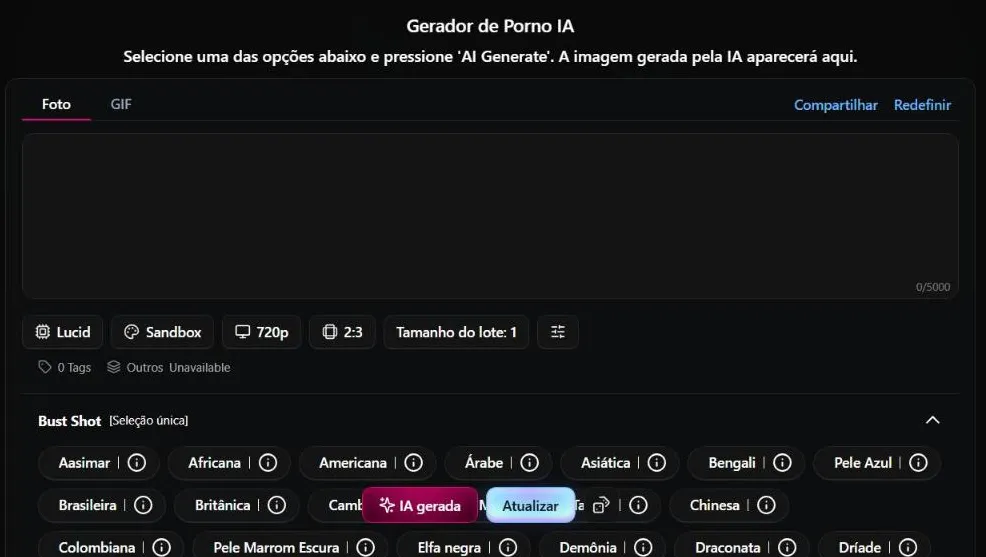Change the 720p resolution setting
The width and height of the screenshot is (986, 557).
(262, 332)
